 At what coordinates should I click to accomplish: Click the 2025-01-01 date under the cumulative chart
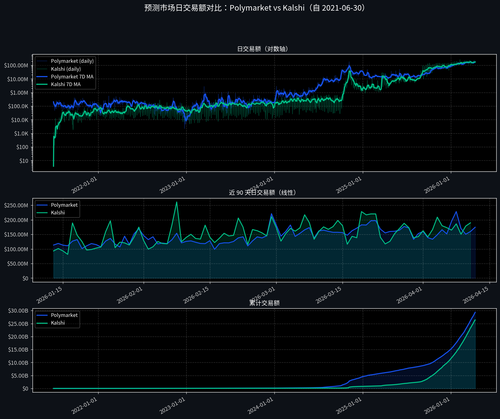pyautogui.click(x=349, y=406)
